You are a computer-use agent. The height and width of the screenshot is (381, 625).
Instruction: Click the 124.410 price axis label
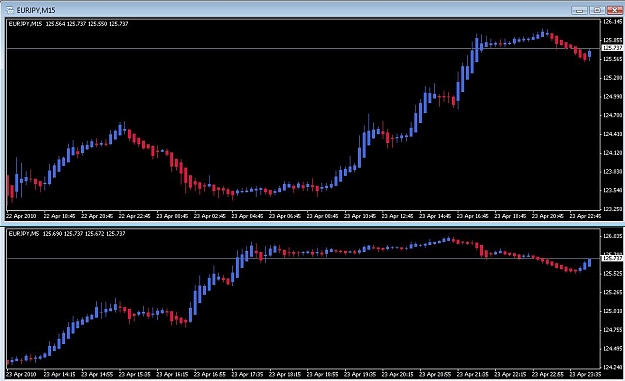coord(613,134)
